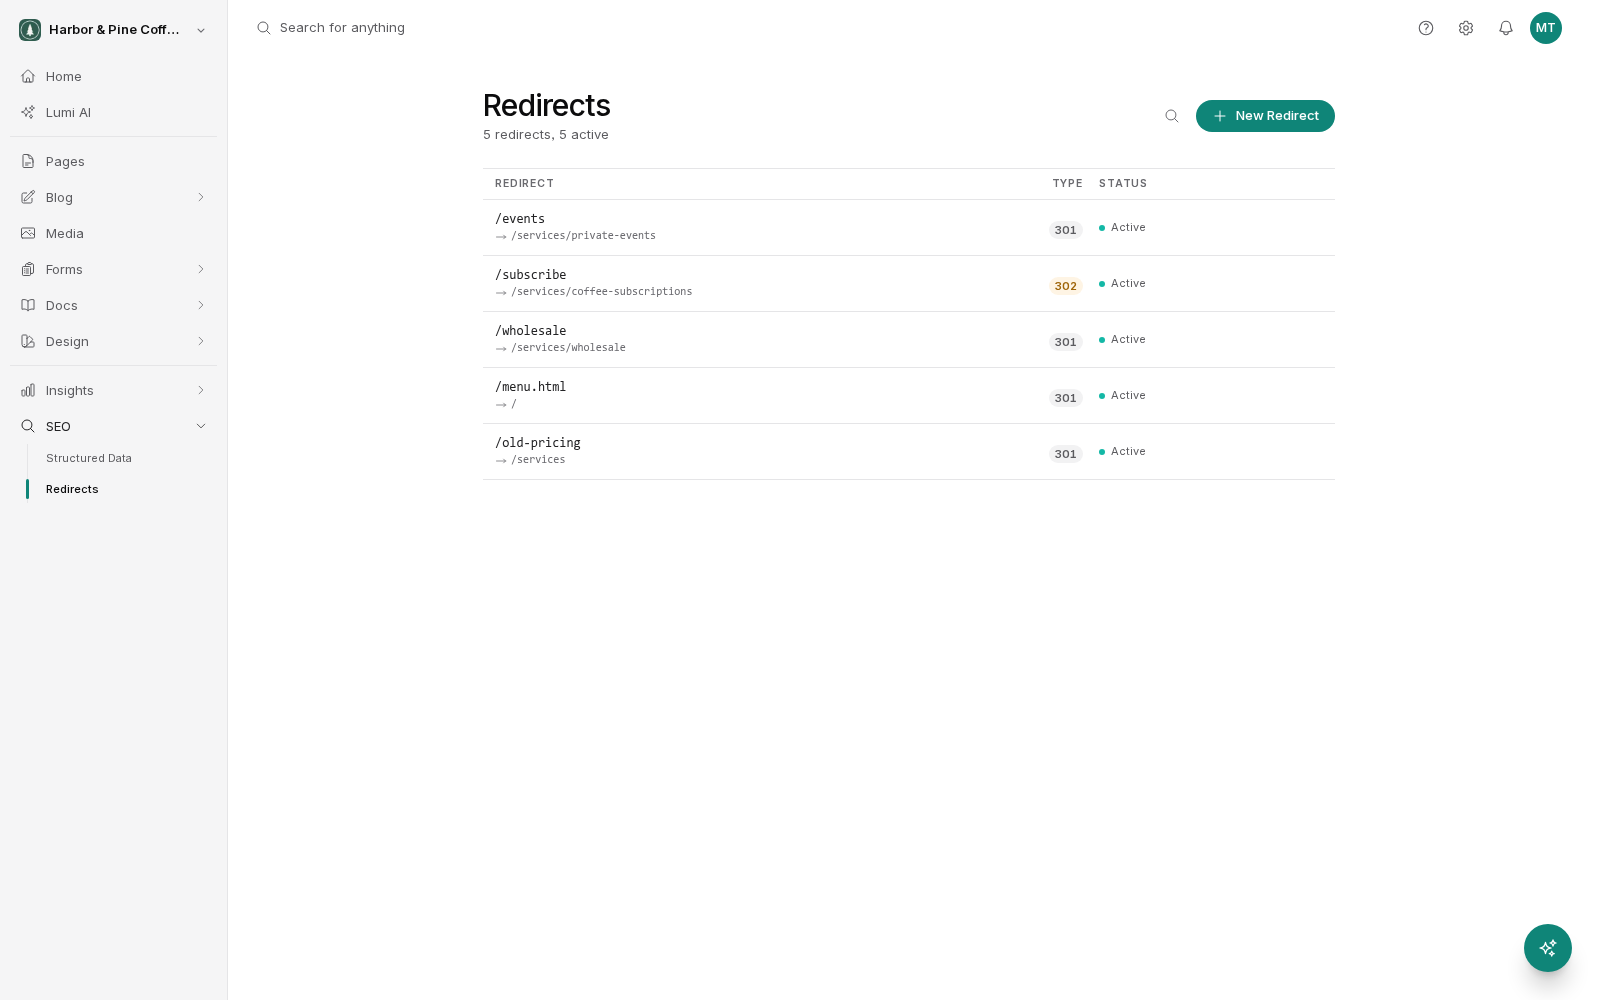The height and width of the screenshot is (1000, 1600).
Task: Select Redirects in the SEO submenu
Action: [72, 489]
